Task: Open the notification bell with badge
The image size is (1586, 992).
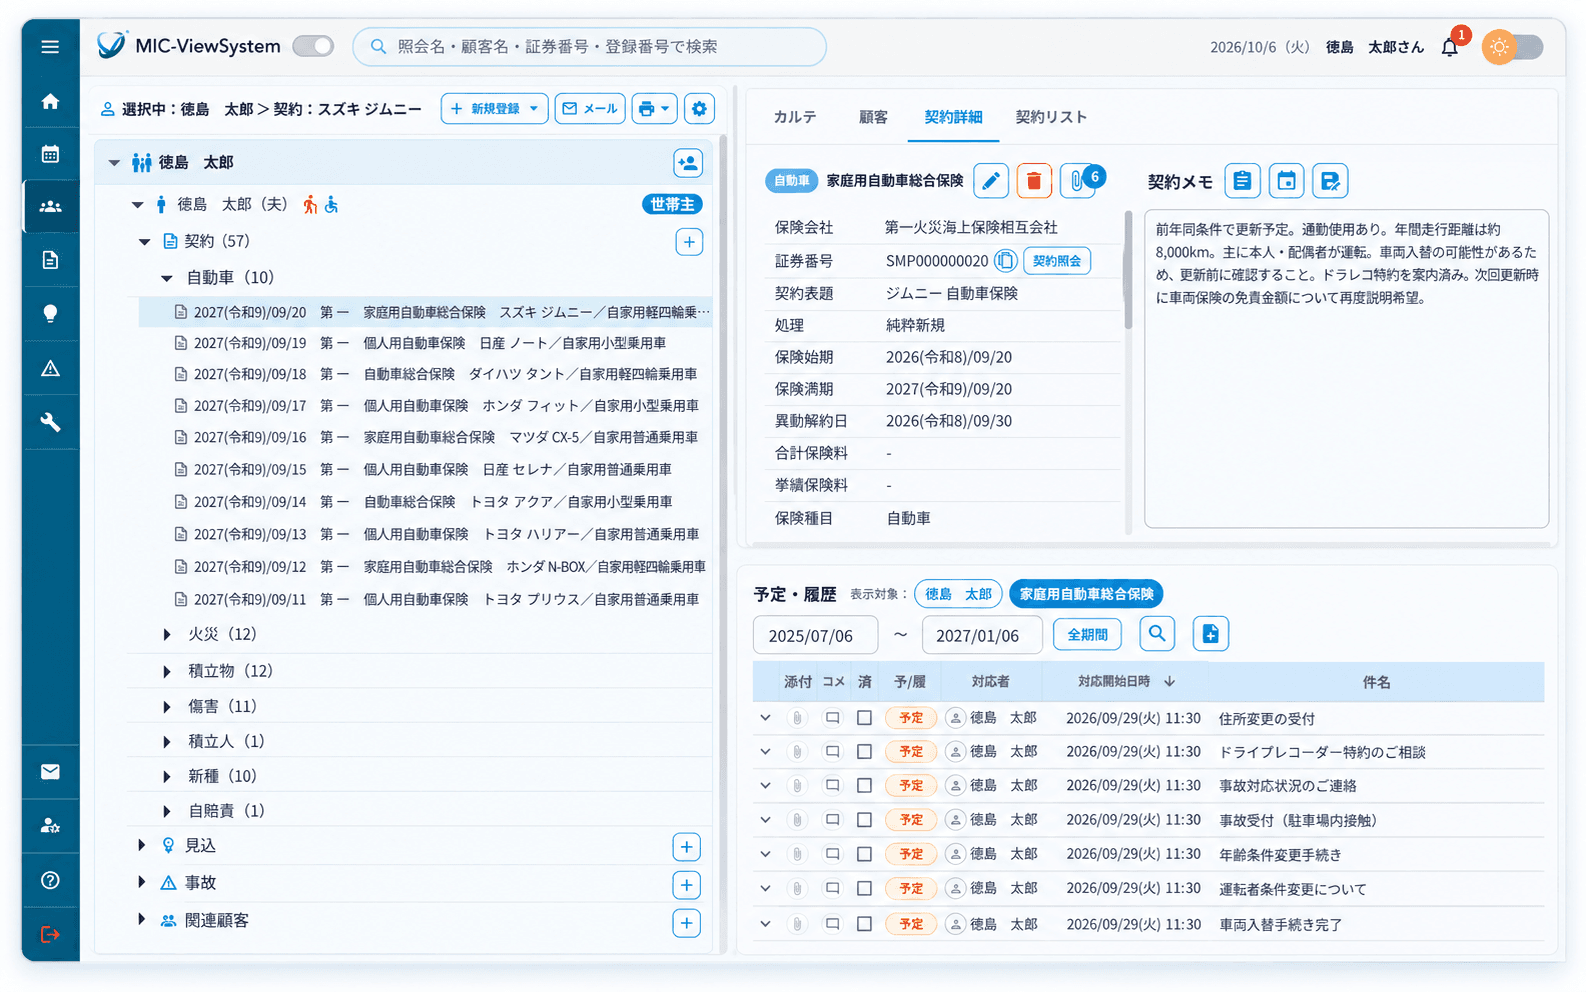Action: pyautogui.click(x=1450, y=46)
